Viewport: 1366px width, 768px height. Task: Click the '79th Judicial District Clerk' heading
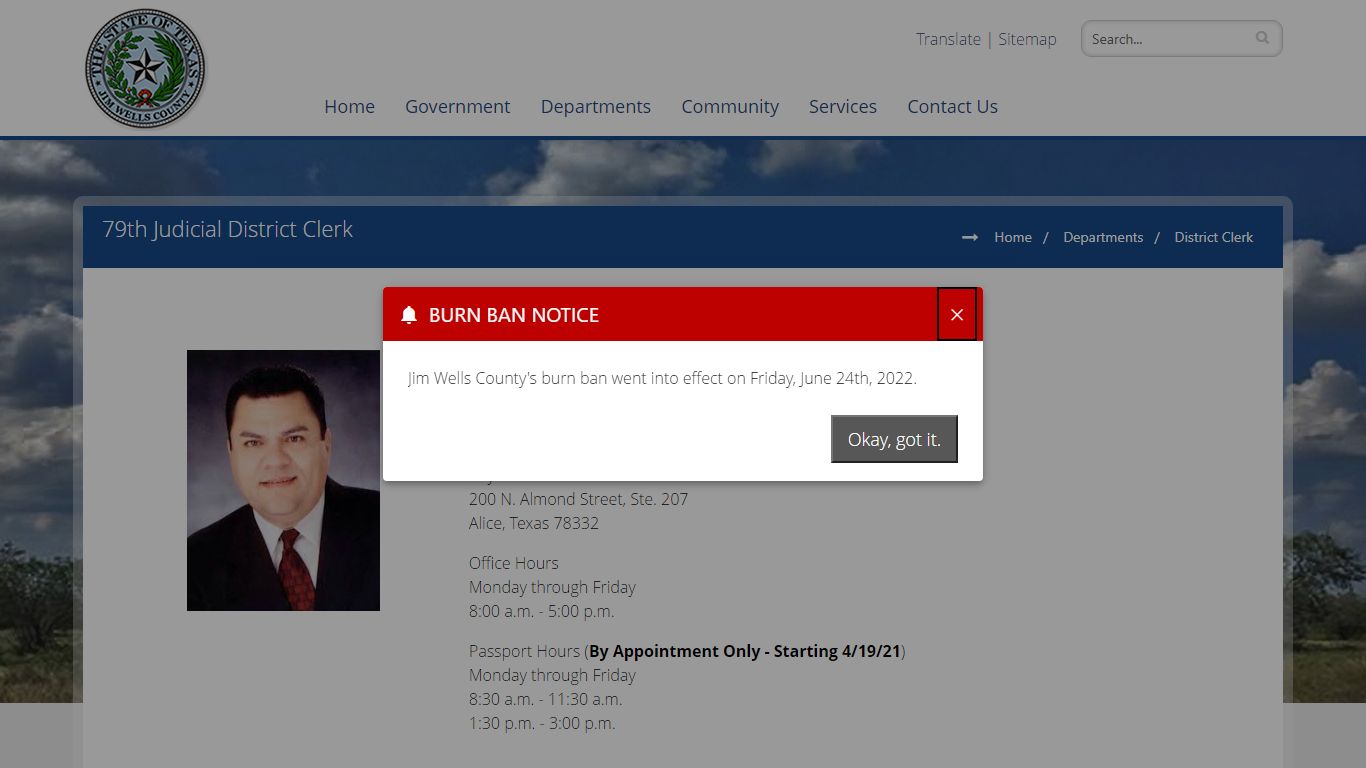click(228, 229)
